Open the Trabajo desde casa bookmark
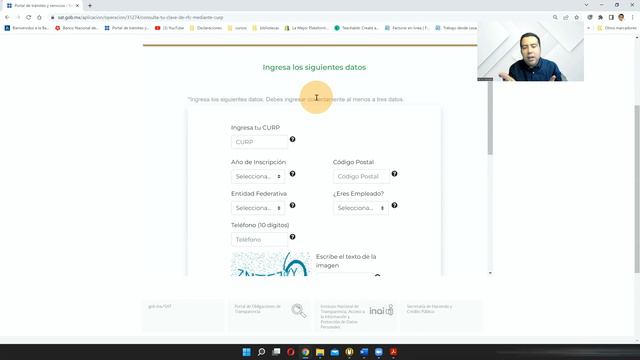Screen dimensions: 640x360 456,28
